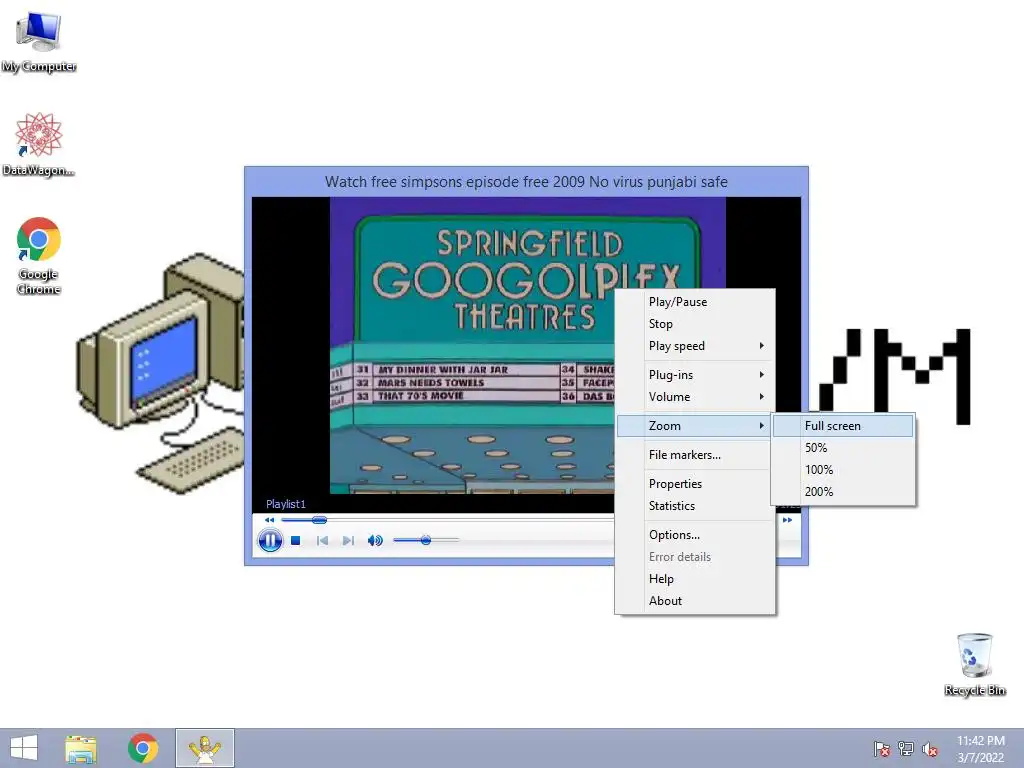Image resolution: width=1024 pixels, height=768 pixels.
Task: Select the Google Chrome desktop shortcut
Action: tap(39, 256)
